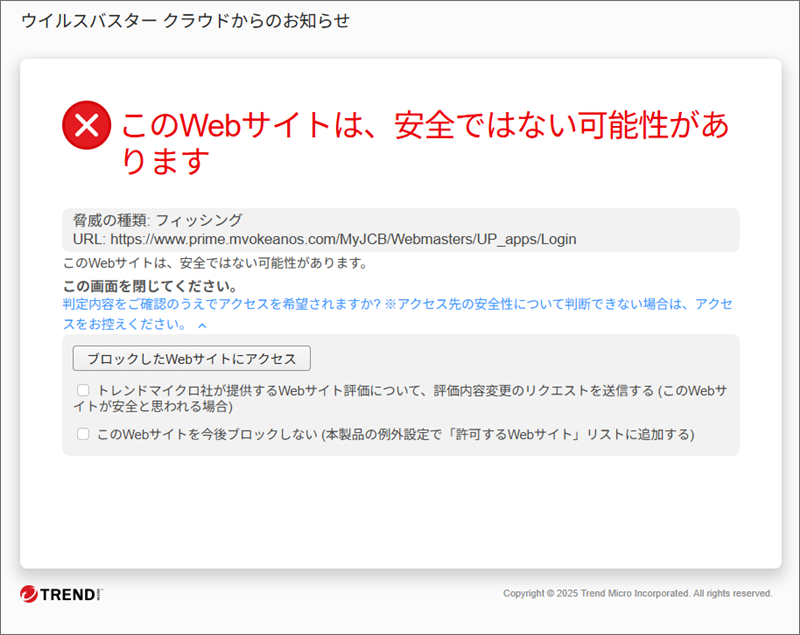Click the ブロックしたWebサイトにアクセス button
The height and width of the screenshot is (635, 800).
[x=191, y=359]
